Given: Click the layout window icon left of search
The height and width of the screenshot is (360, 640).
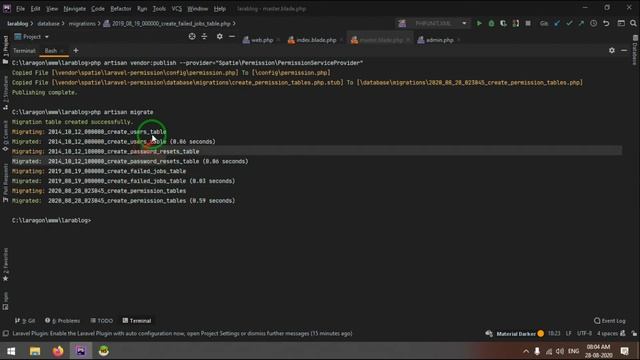Looking at the screenshot, I should click(x=621, y=23).
